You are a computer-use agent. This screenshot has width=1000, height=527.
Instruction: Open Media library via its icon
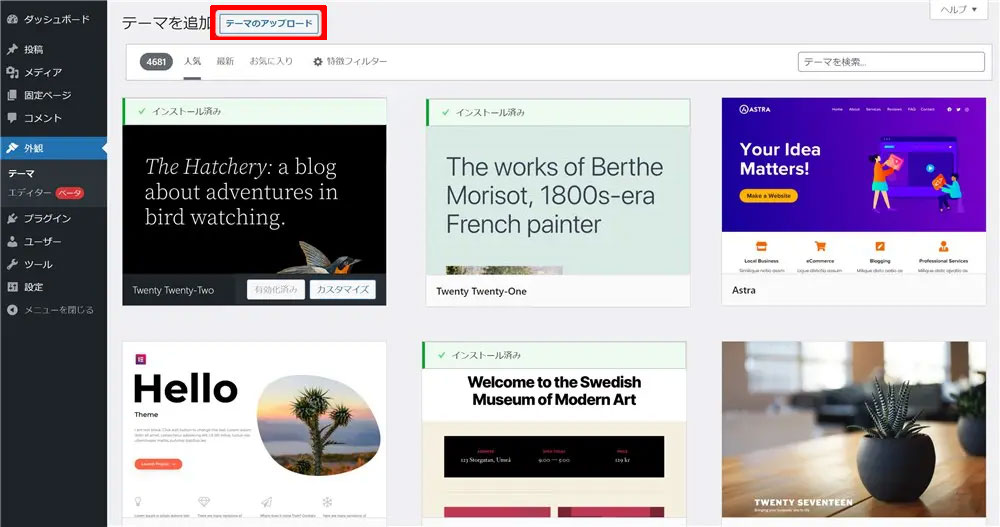coord(12,72)
